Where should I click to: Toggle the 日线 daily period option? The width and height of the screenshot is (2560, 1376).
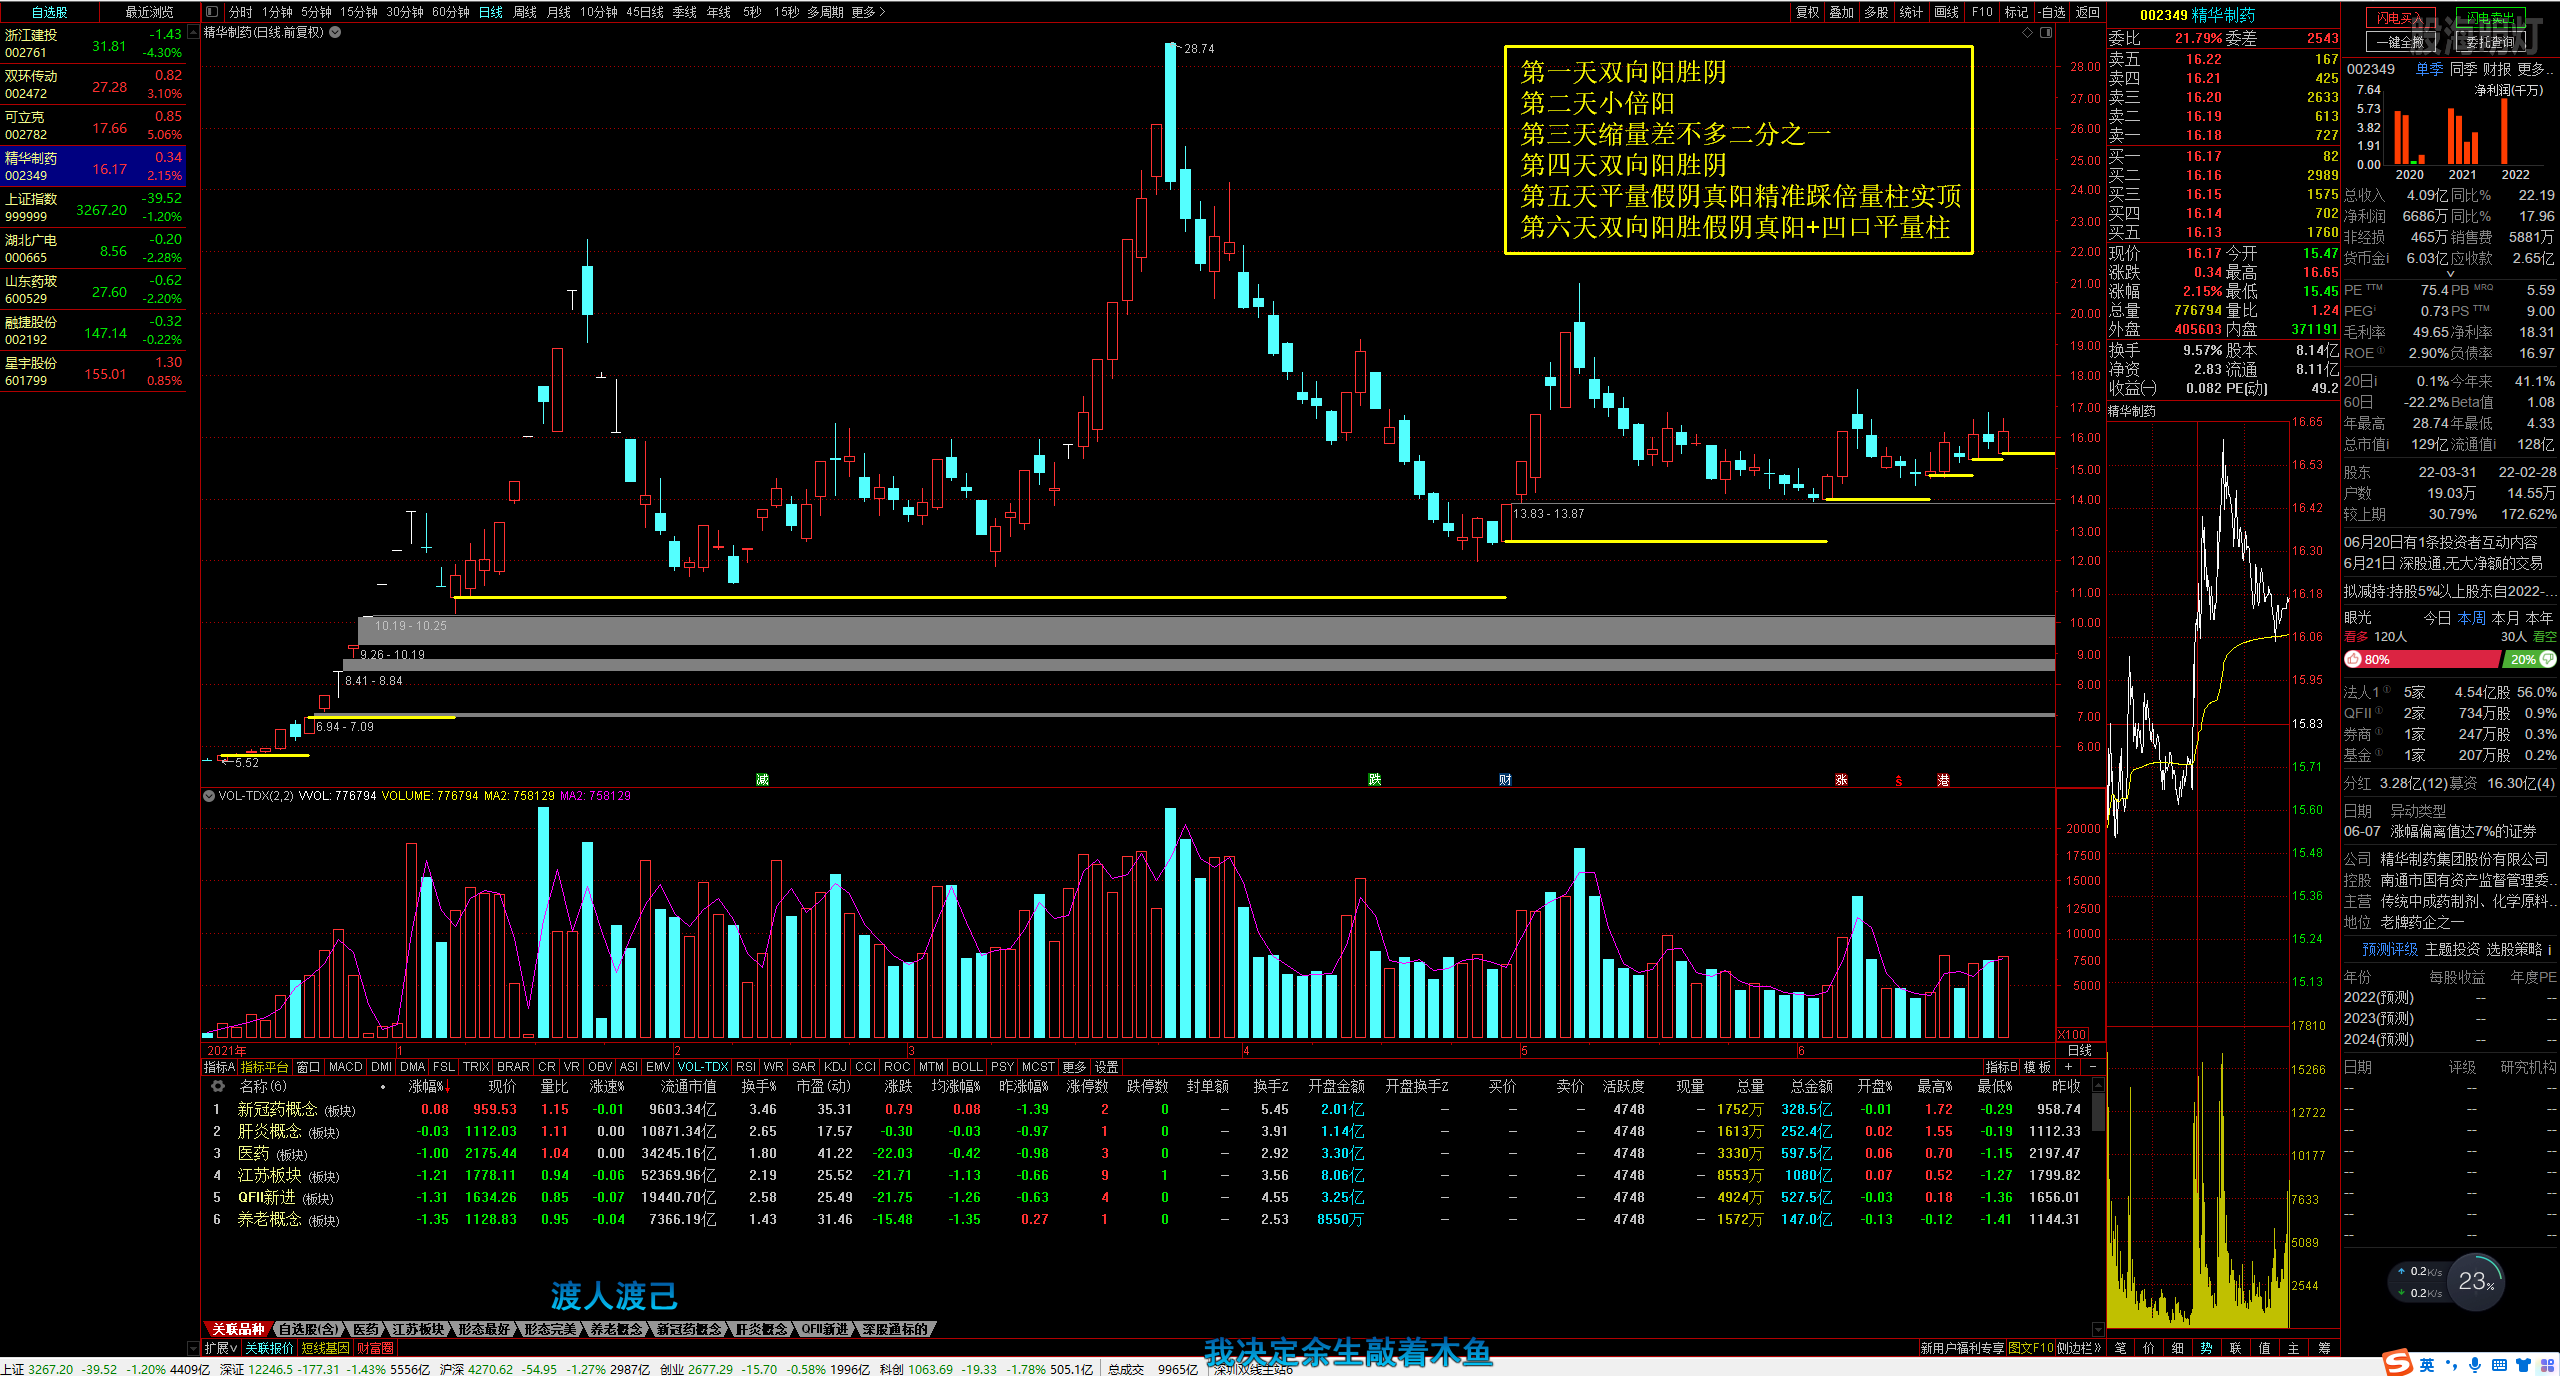tap(491, 12)
